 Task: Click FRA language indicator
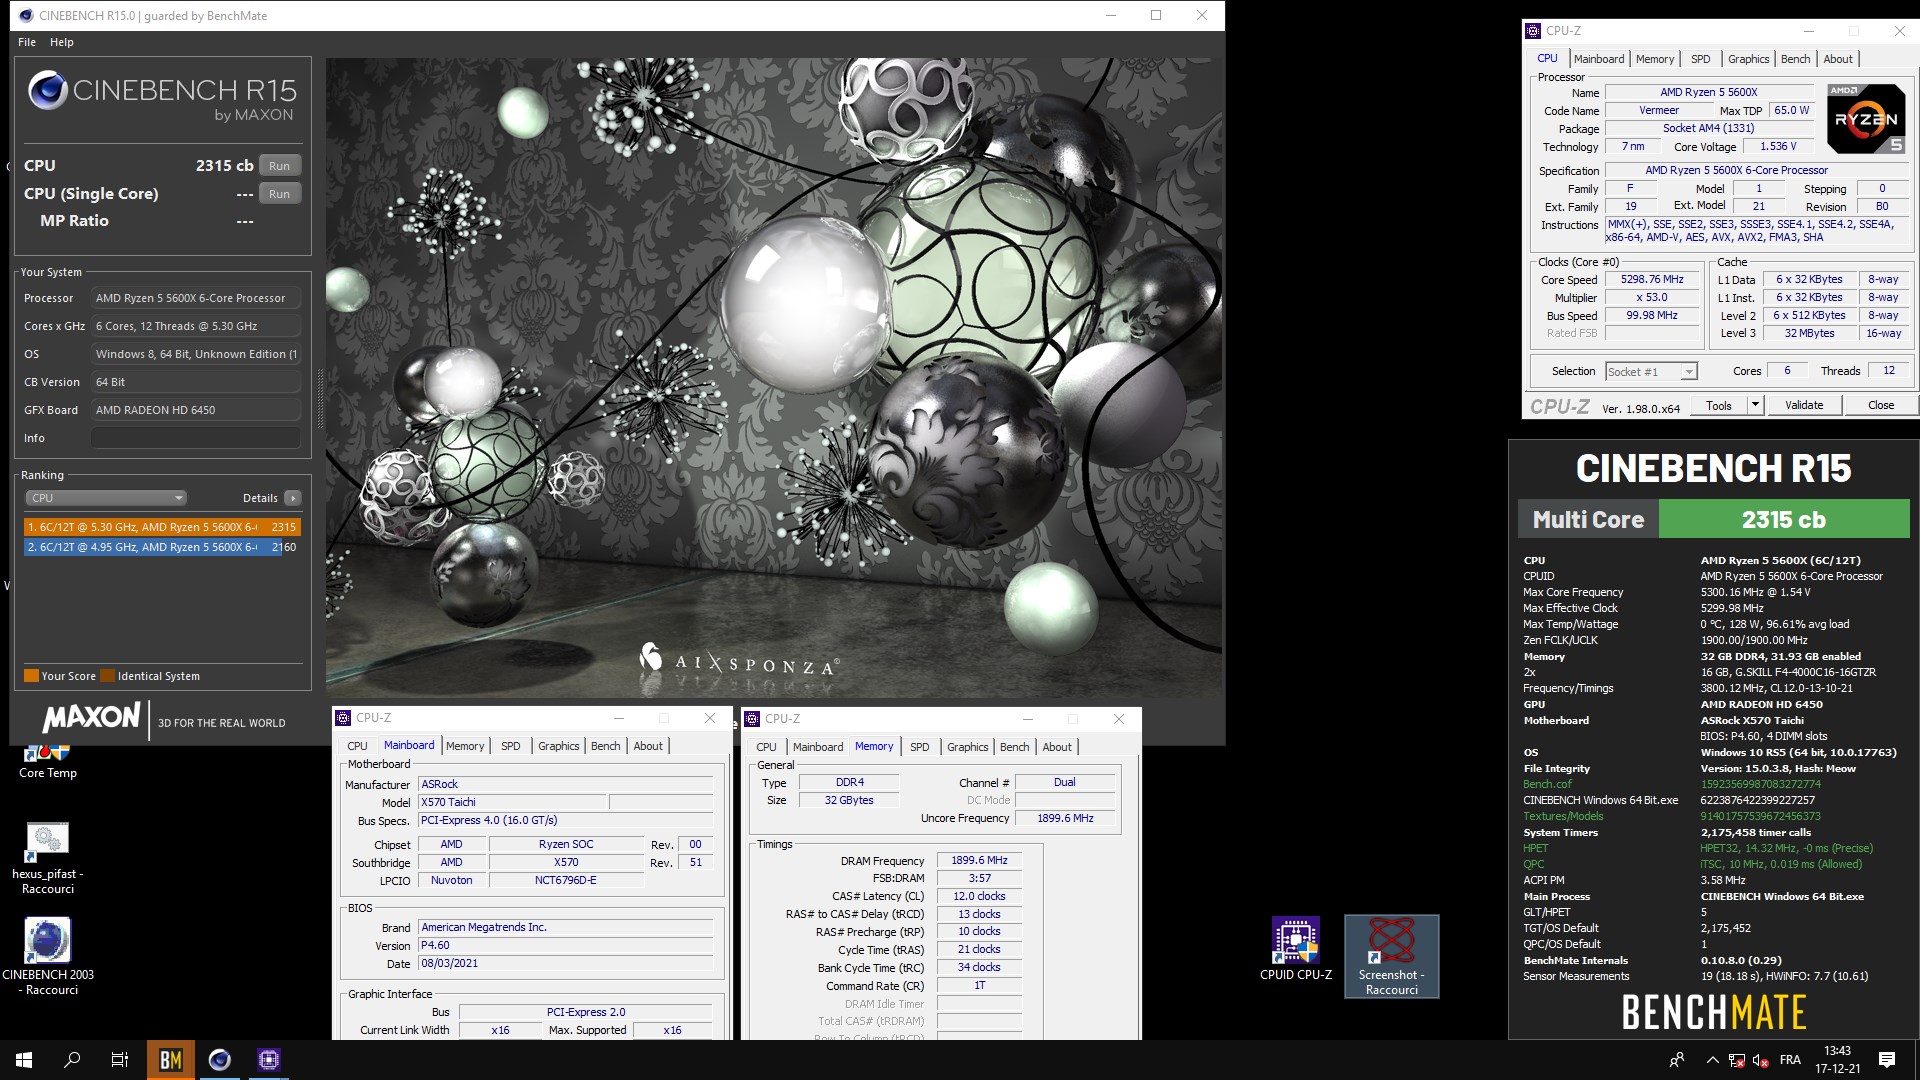point(1790,1060)
